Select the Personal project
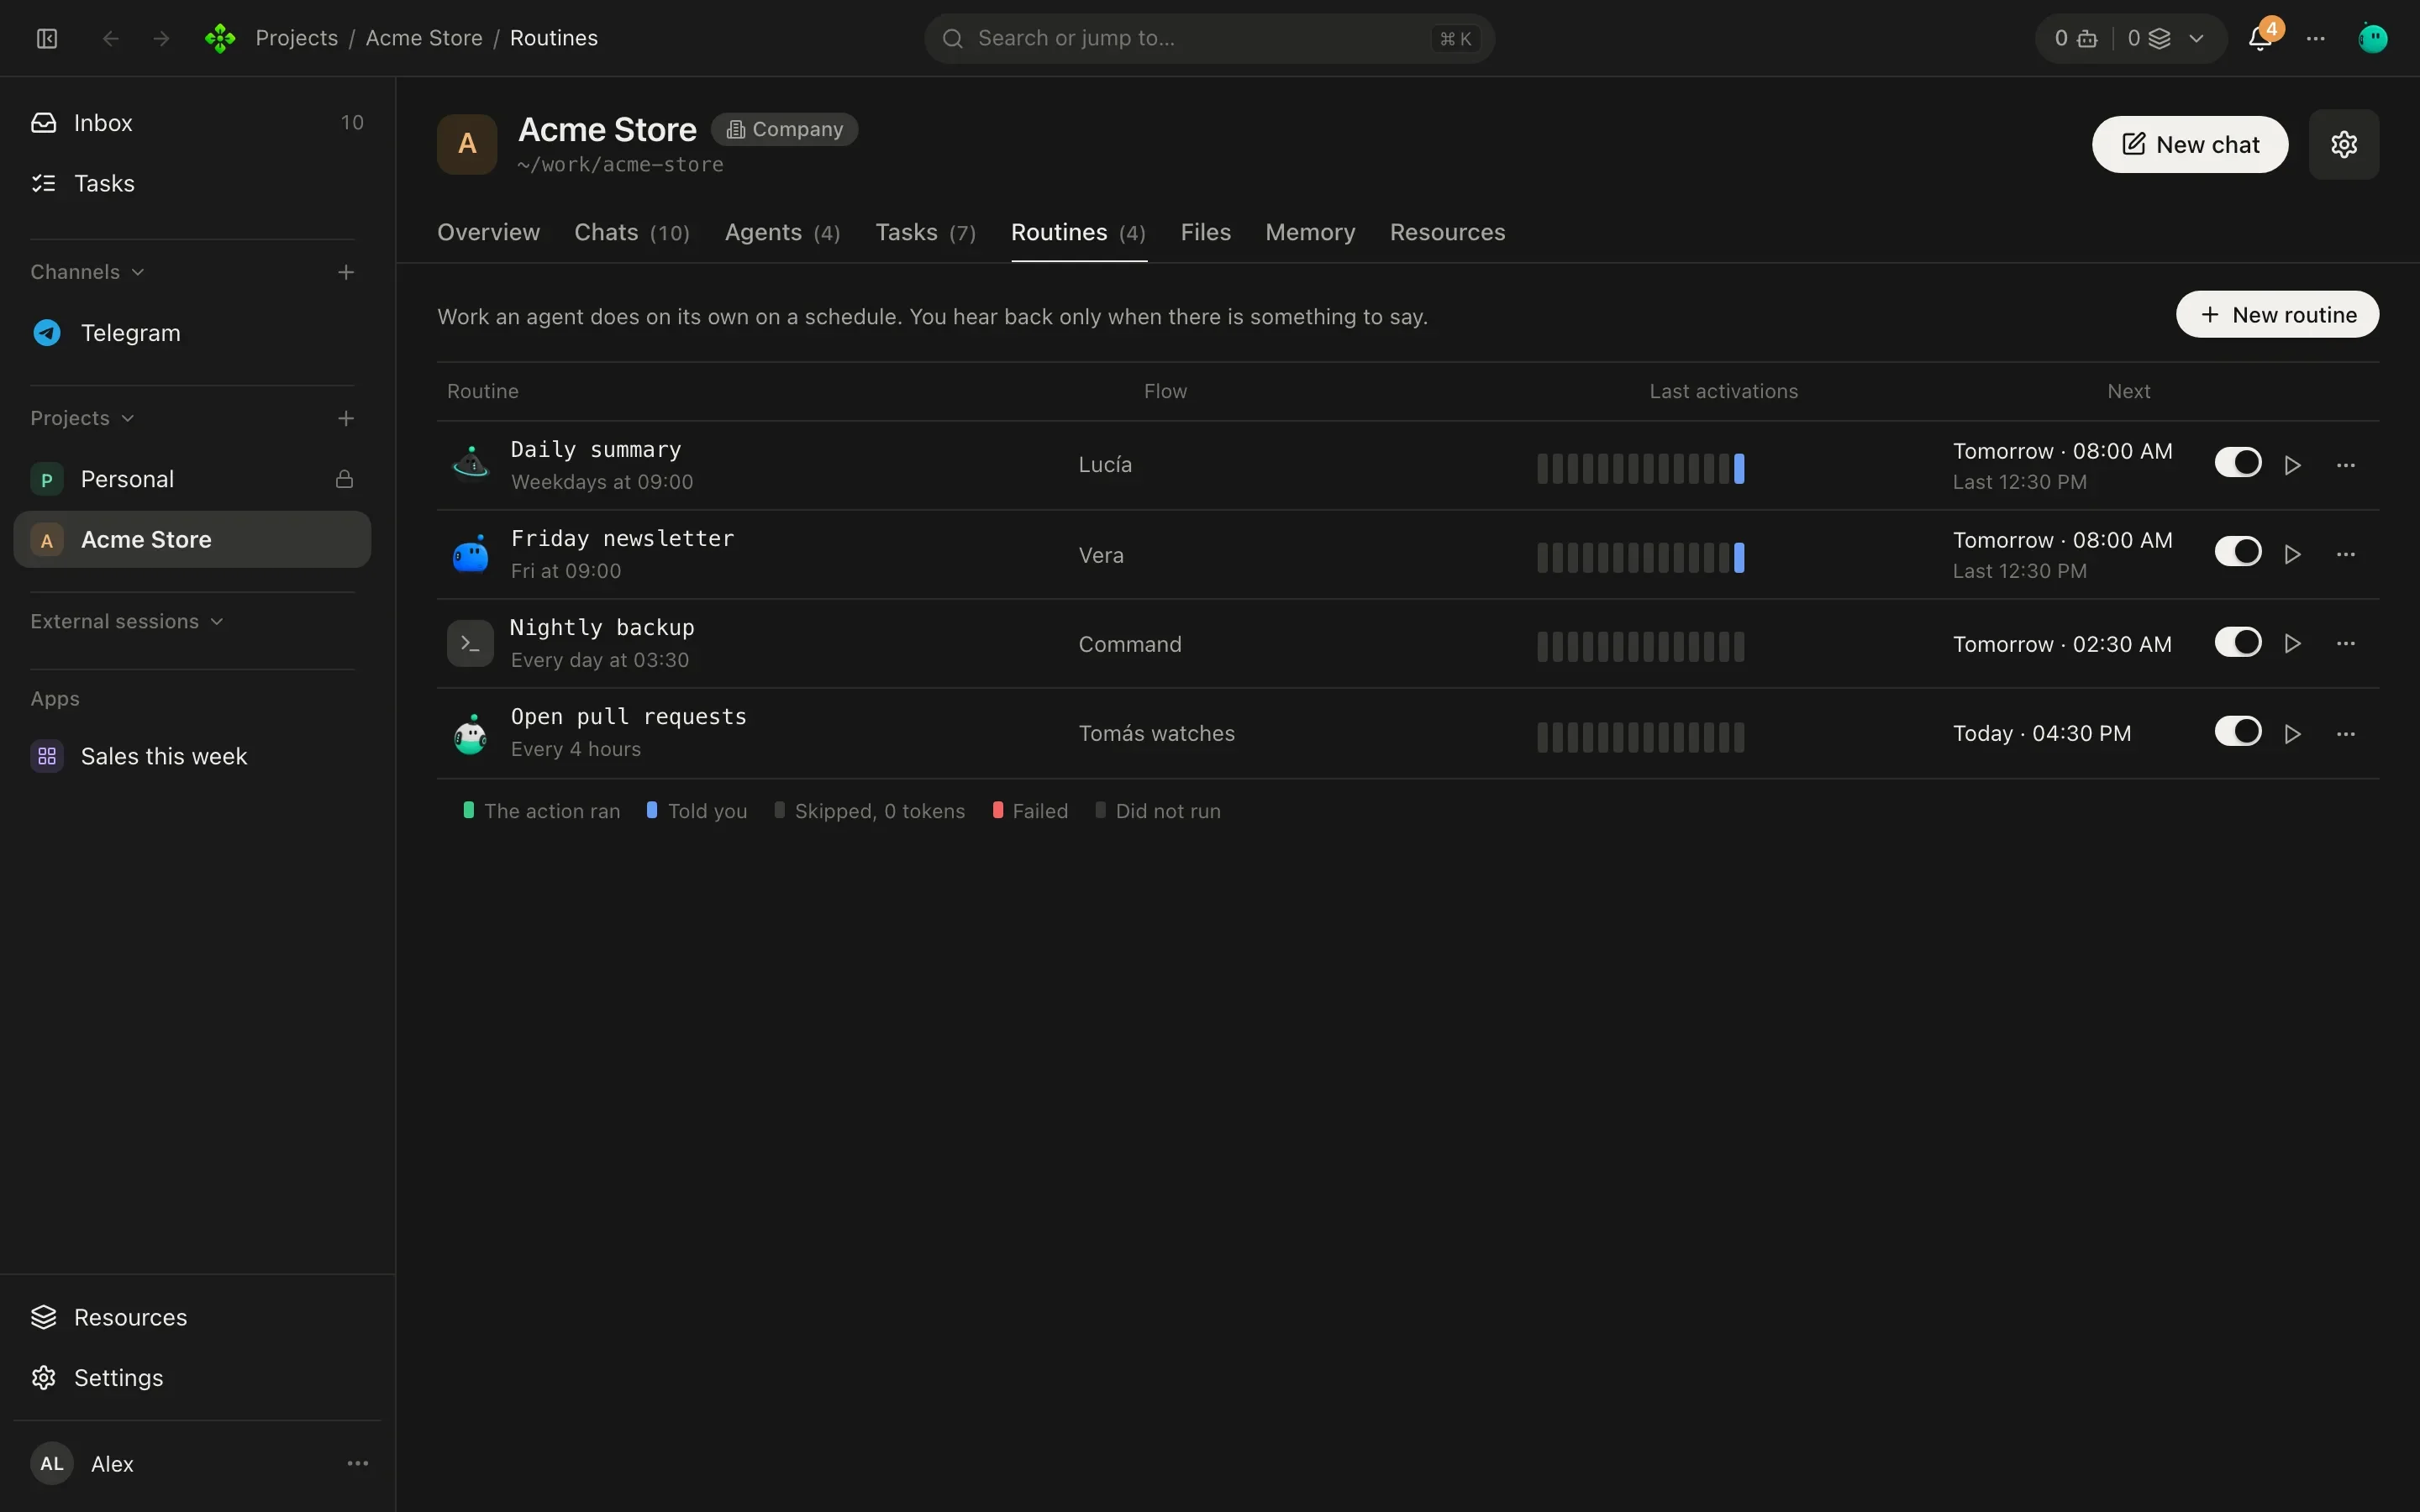Image resolution: width=2420 pixels, height=1512 pixels. pyautogui.click(x=192, y=479)
